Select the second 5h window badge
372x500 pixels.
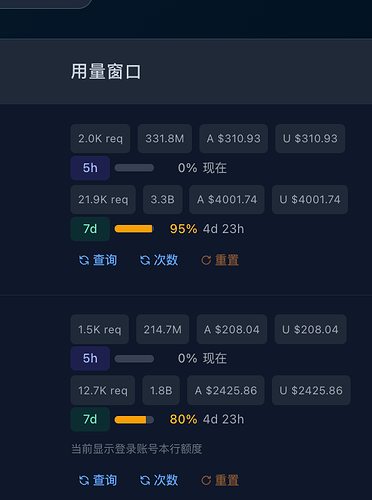[90, 358]
